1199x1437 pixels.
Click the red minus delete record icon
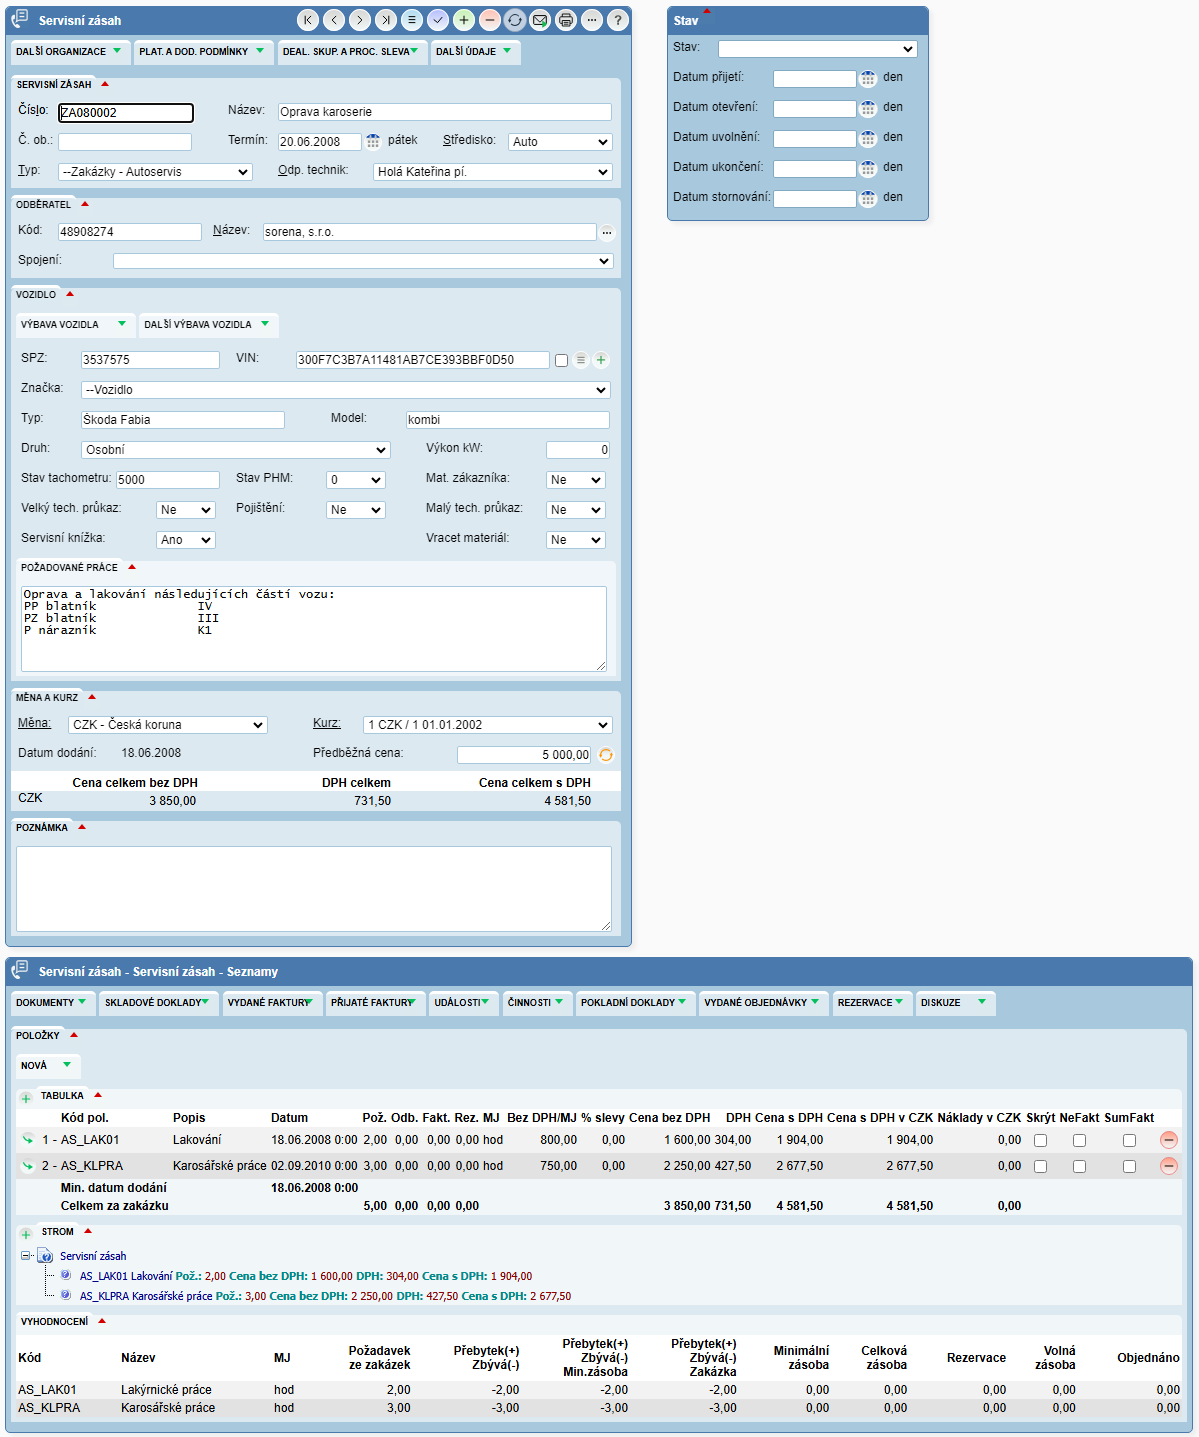(489, 20)
